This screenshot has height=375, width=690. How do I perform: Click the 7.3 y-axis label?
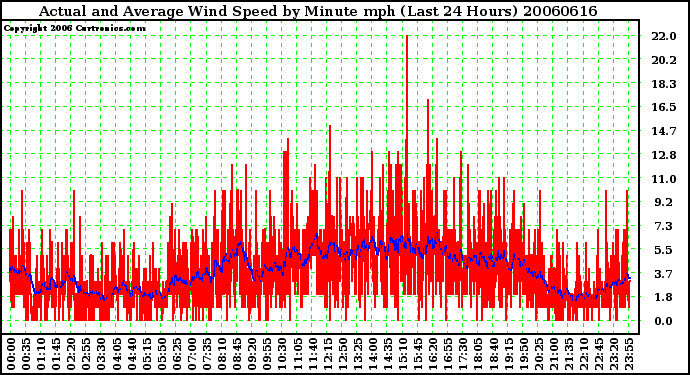click(664, 226)
